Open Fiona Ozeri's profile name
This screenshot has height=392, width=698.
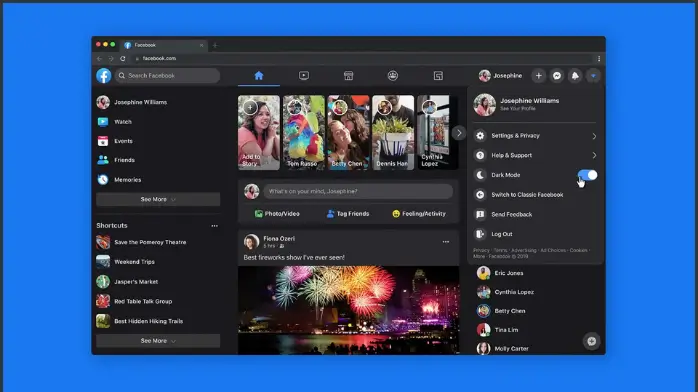point(279,238)
